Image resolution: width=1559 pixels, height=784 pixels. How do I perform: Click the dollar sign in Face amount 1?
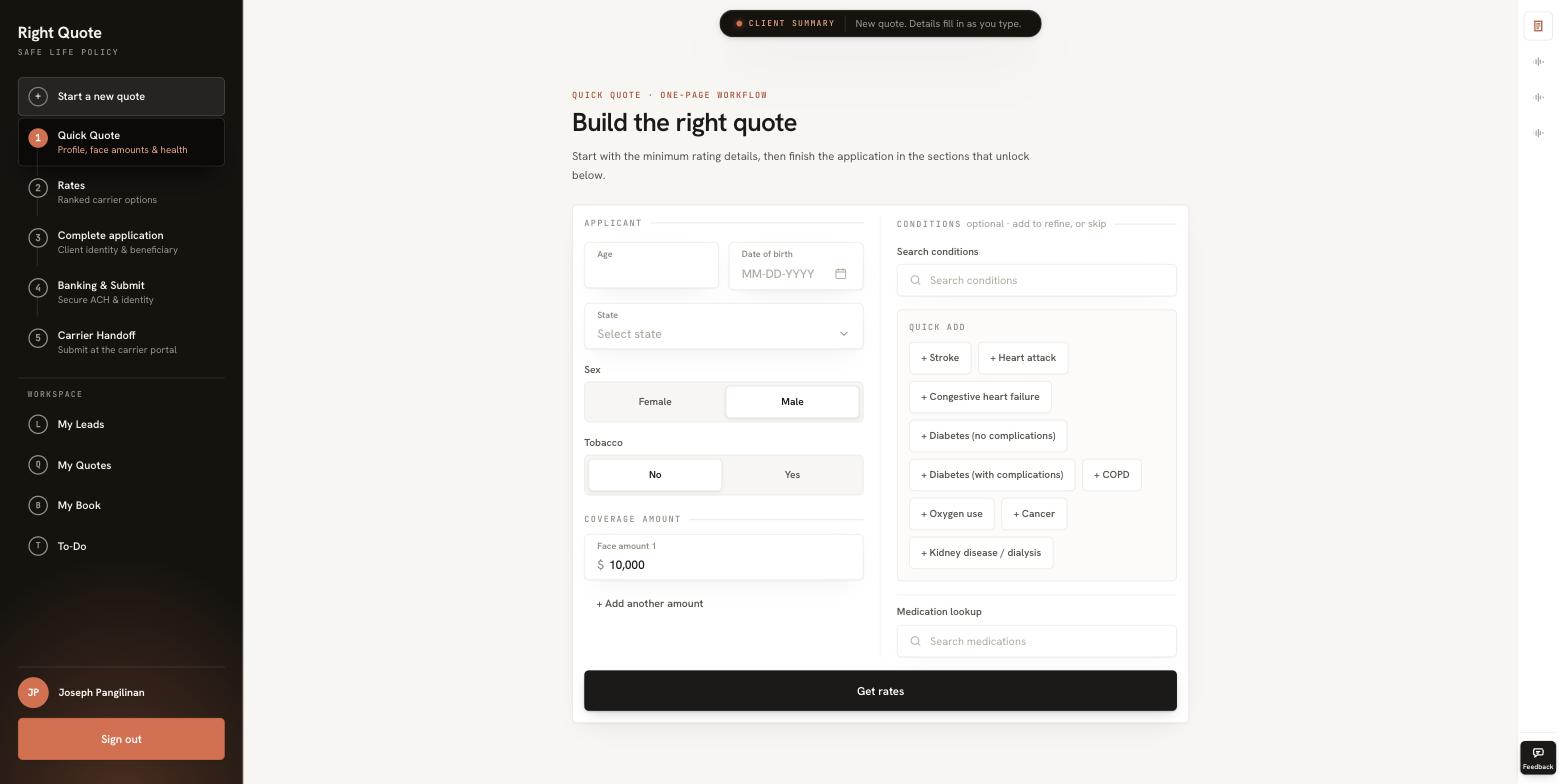(600, 565)
